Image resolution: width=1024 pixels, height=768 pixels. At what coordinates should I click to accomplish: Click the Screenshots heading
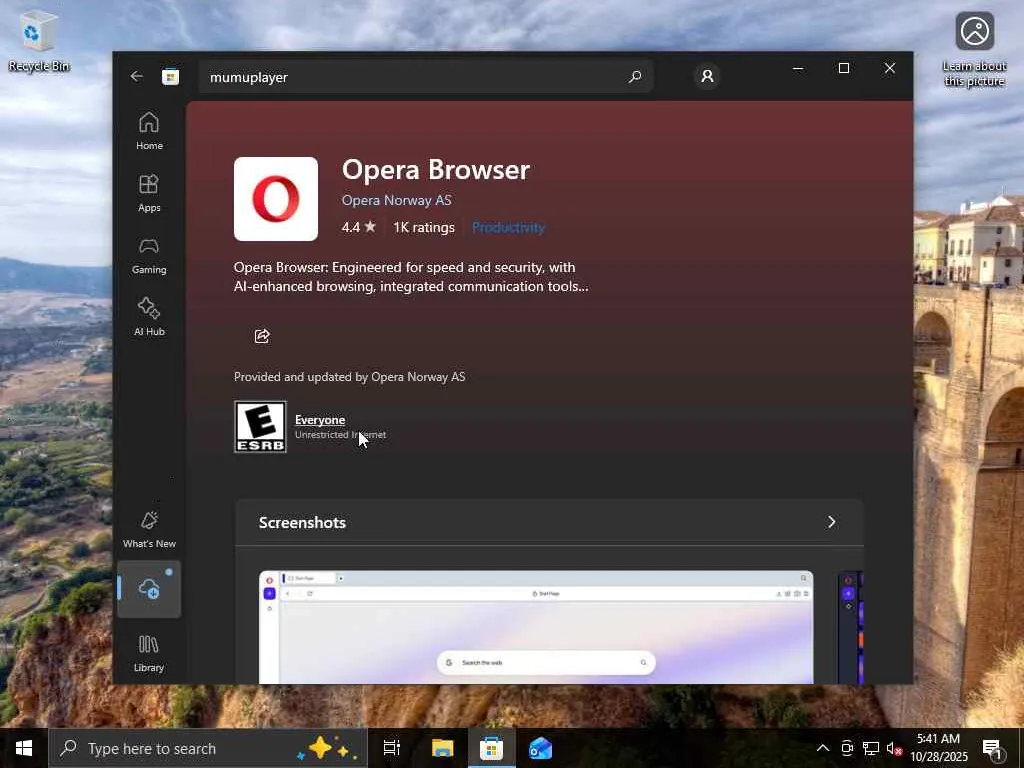302,522
